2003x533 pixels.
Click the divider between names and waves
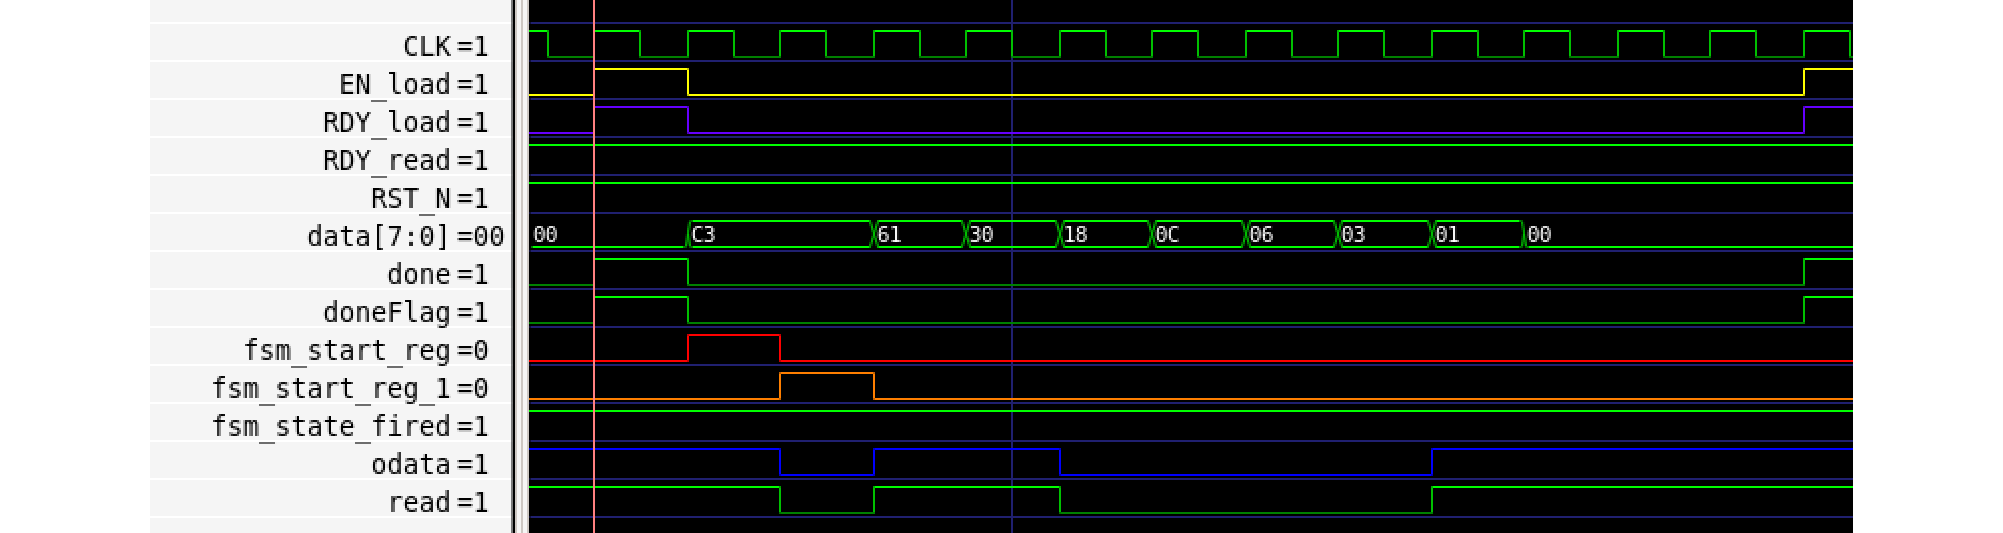point(516,266)
